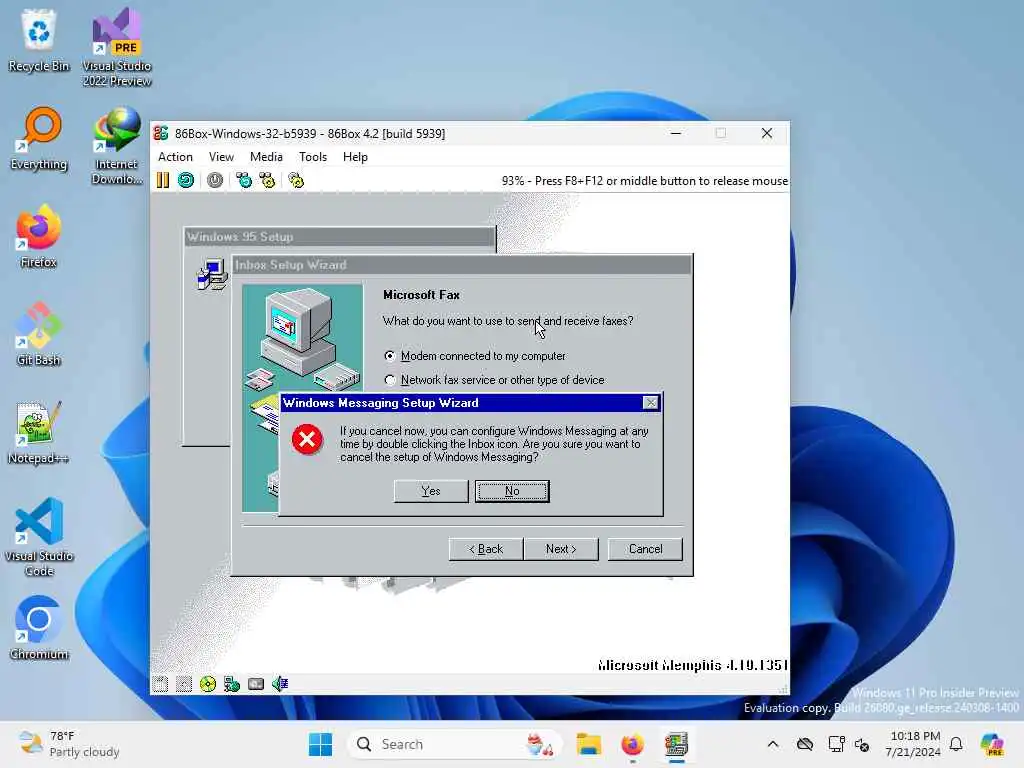
Task: Click the Windows Start button
Action: point(320,744)
